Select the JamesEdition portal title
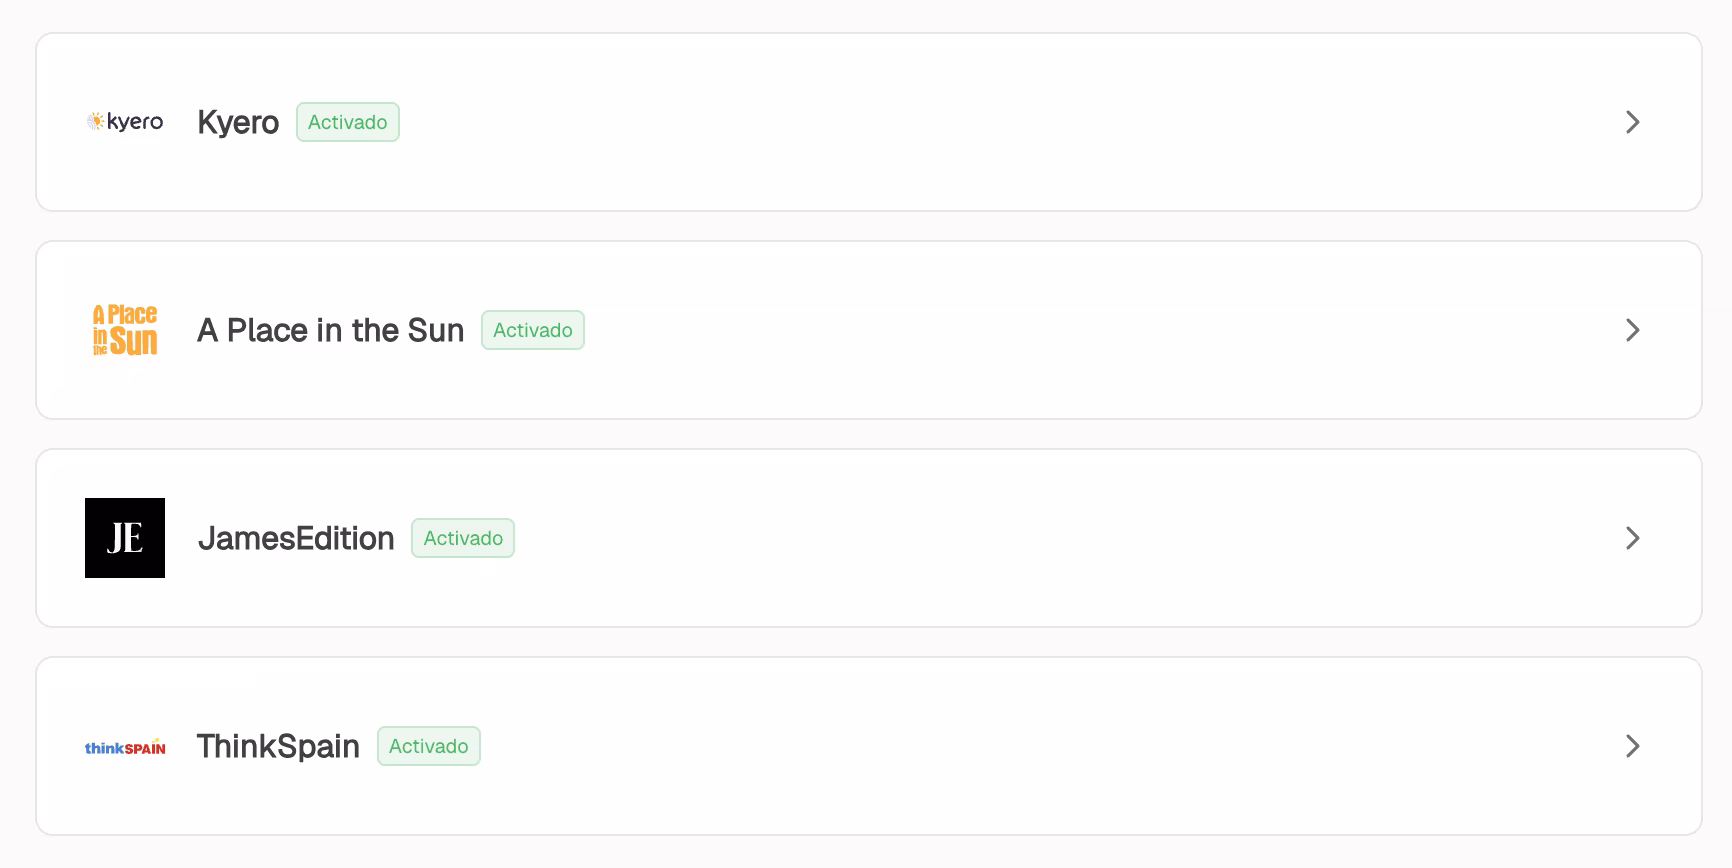Image resolution: width=1732 pixels, height=868 pixels. (296, 538)
